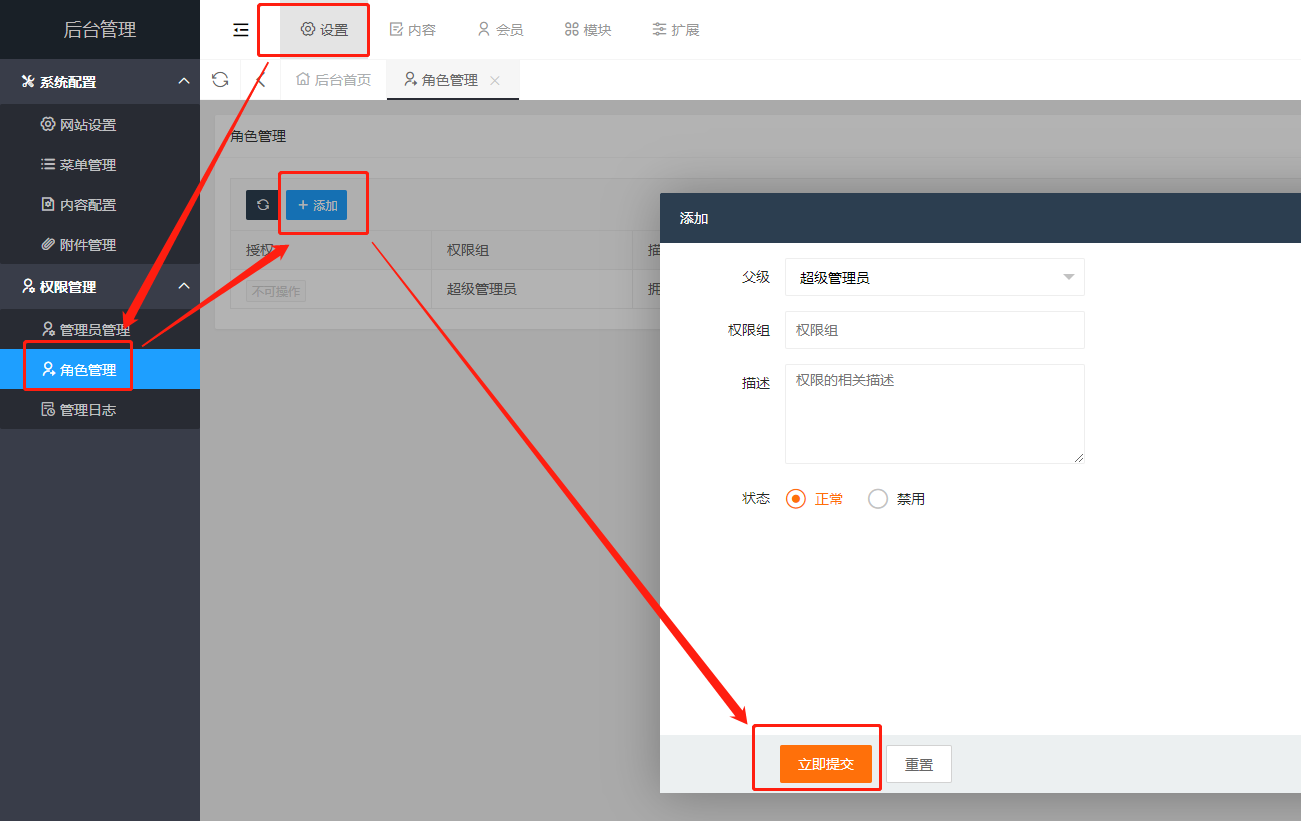Select the 正常 status radio button
Screen dimensions: 1301x821
796,499
